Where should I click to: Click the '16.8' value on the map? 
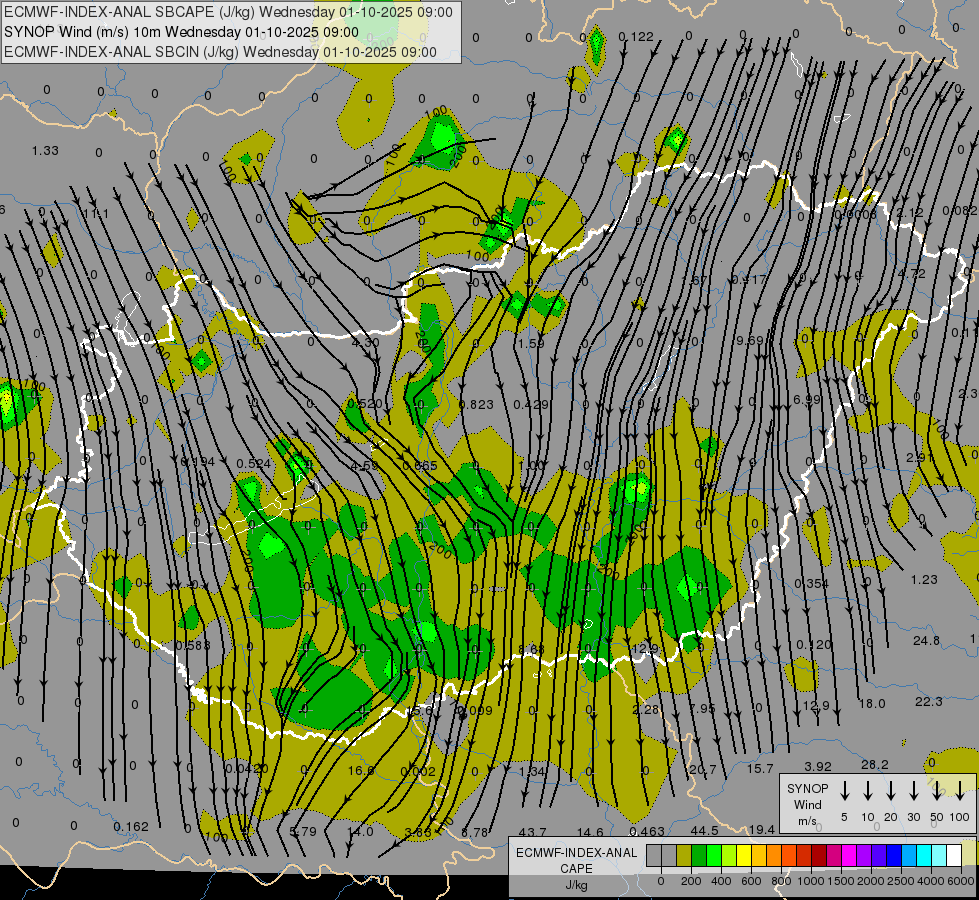coord(361,771)
